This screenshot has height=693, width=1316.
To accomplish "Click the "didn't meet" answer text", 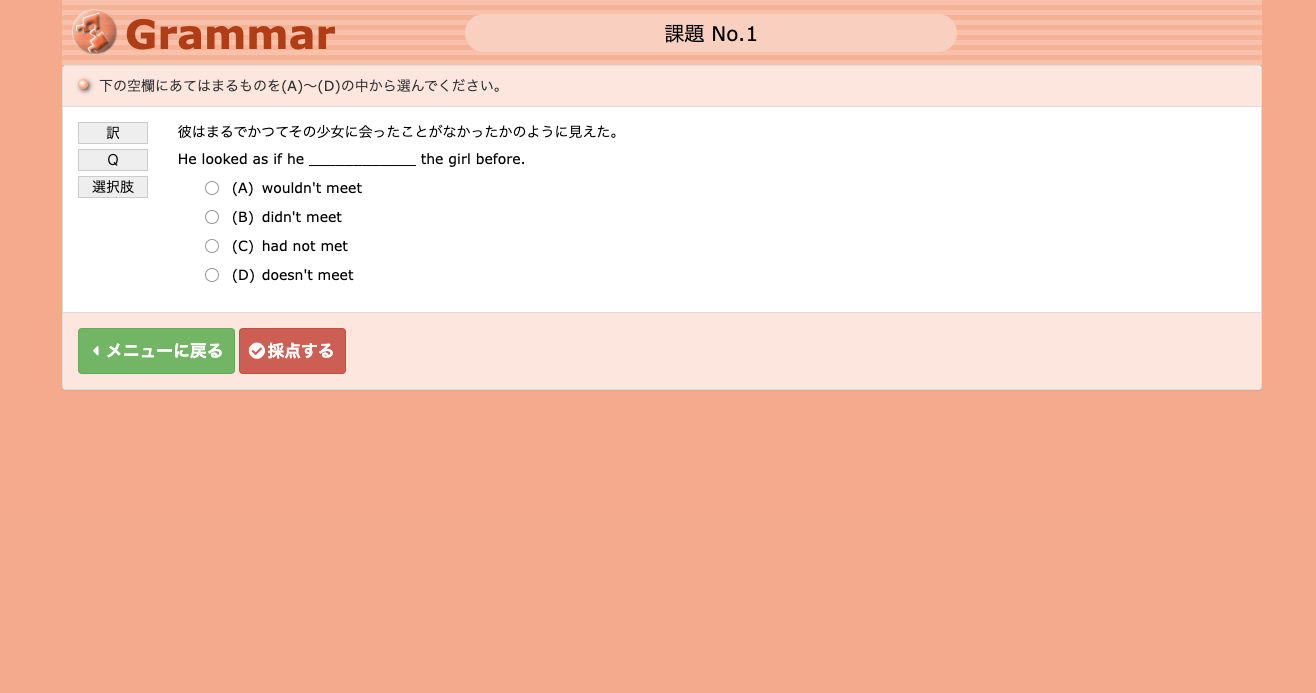I will pyautogui.click(x=301, y=217).
